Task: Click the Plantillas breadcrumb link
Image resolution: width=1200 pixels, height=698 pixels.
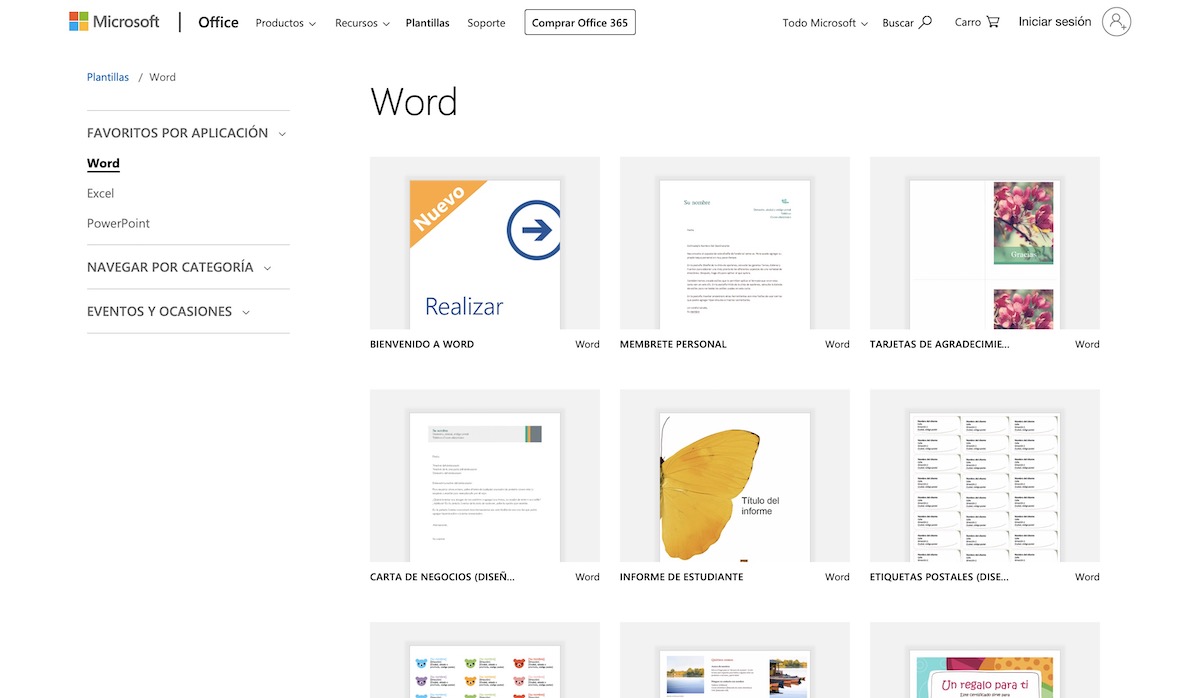Action: pyautogui.click(x=108, y=77)
